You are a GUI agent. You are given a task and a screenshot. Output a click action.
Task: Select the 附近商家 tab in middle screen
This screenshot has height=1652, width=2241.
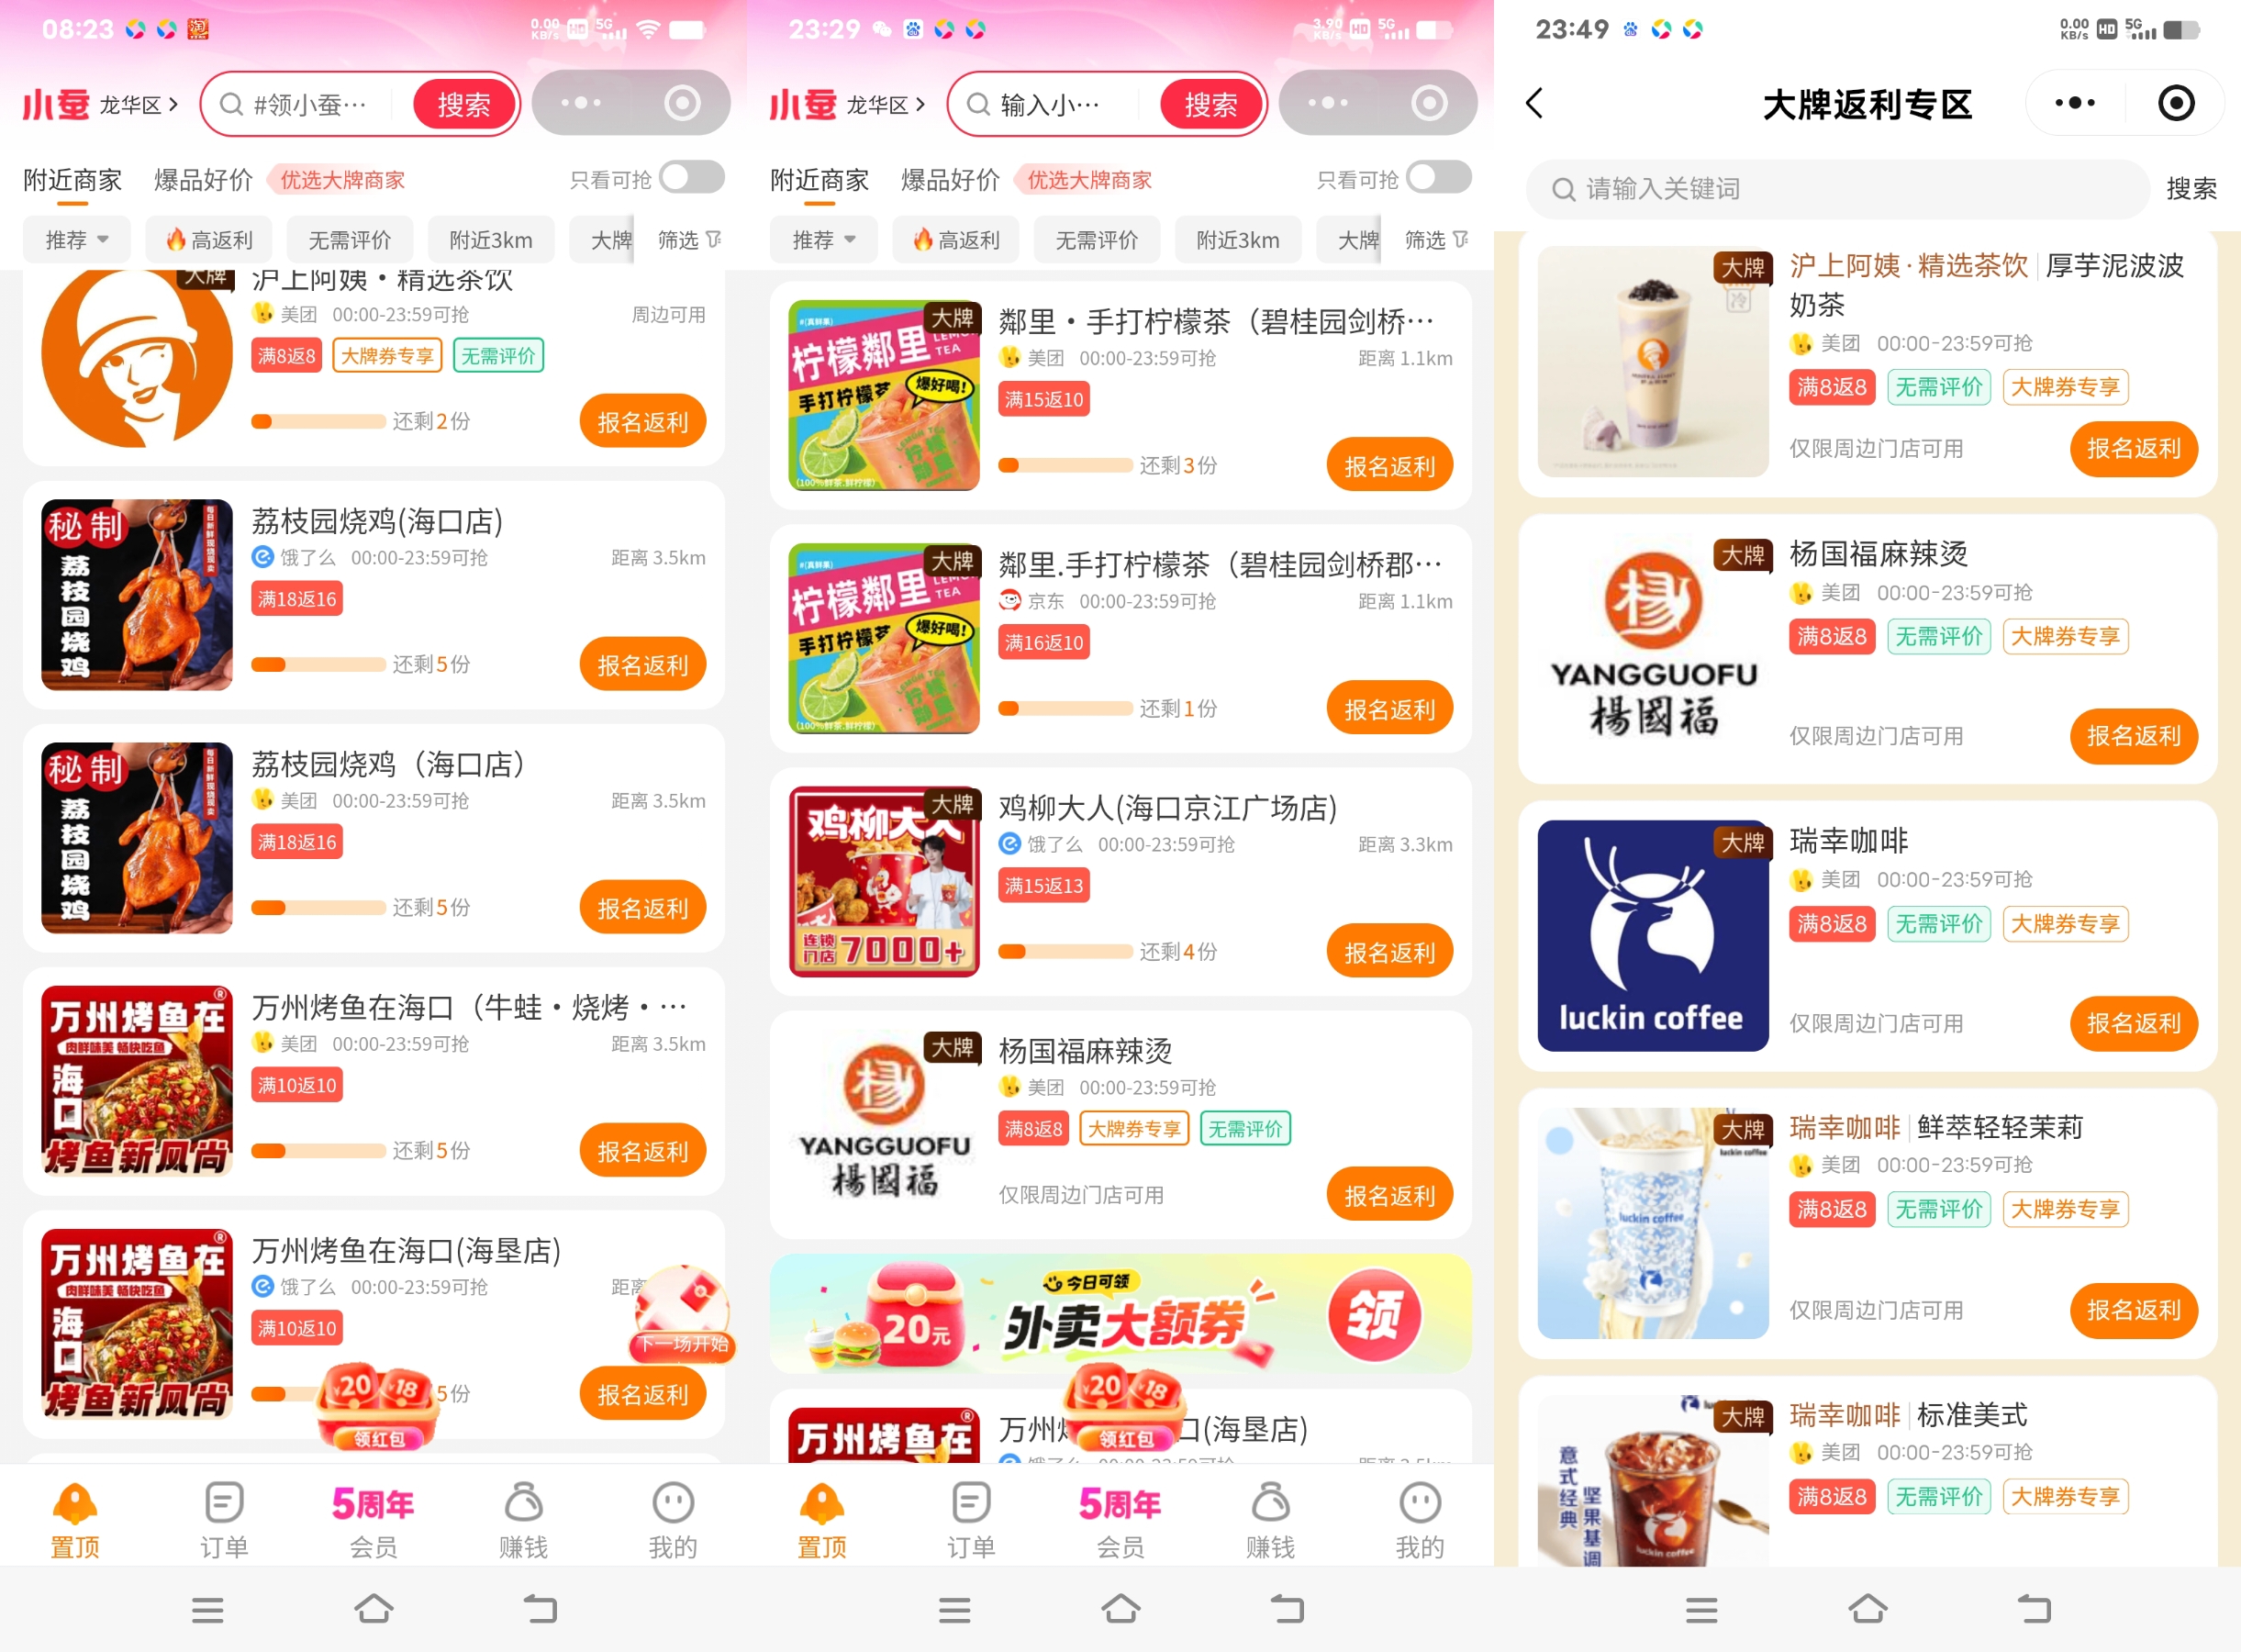(820, 180)
